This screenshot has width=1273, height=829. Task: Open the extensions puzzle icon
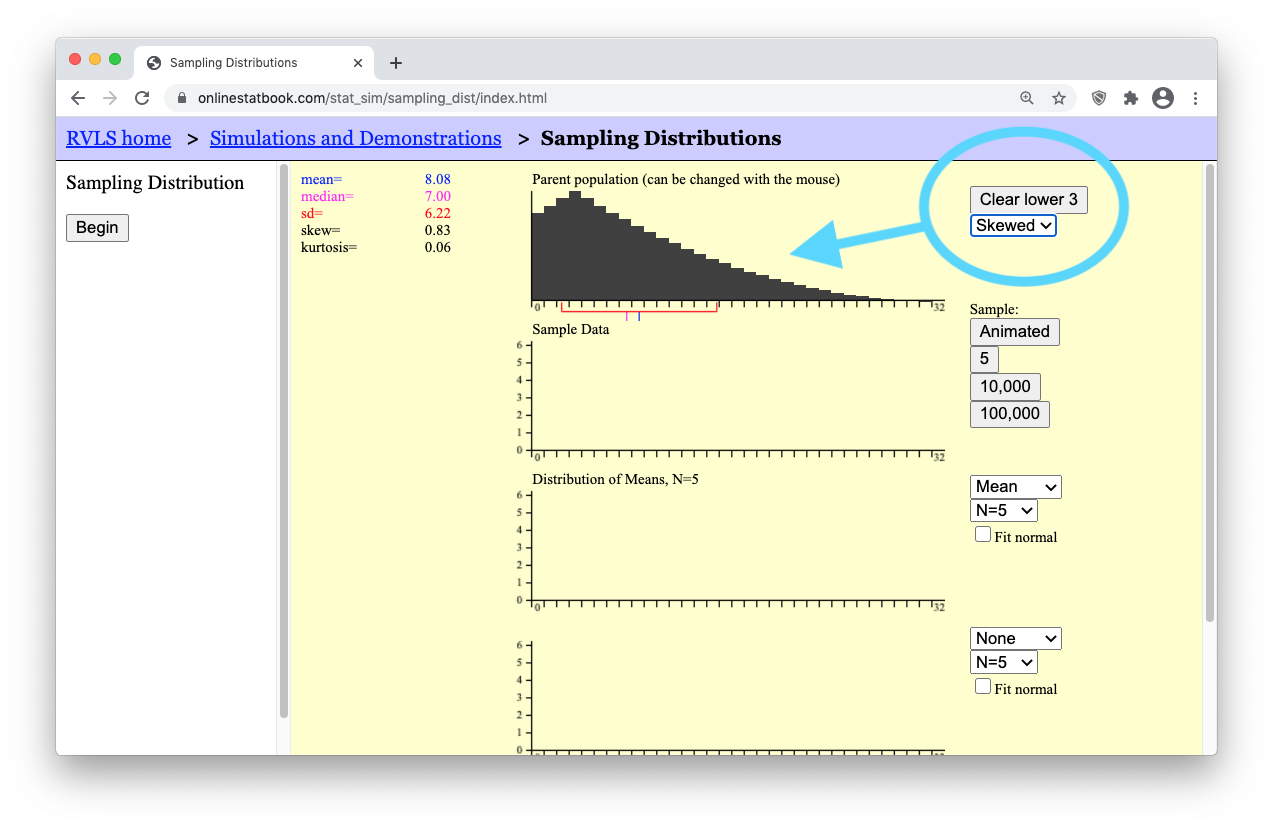pos(1131,98)
